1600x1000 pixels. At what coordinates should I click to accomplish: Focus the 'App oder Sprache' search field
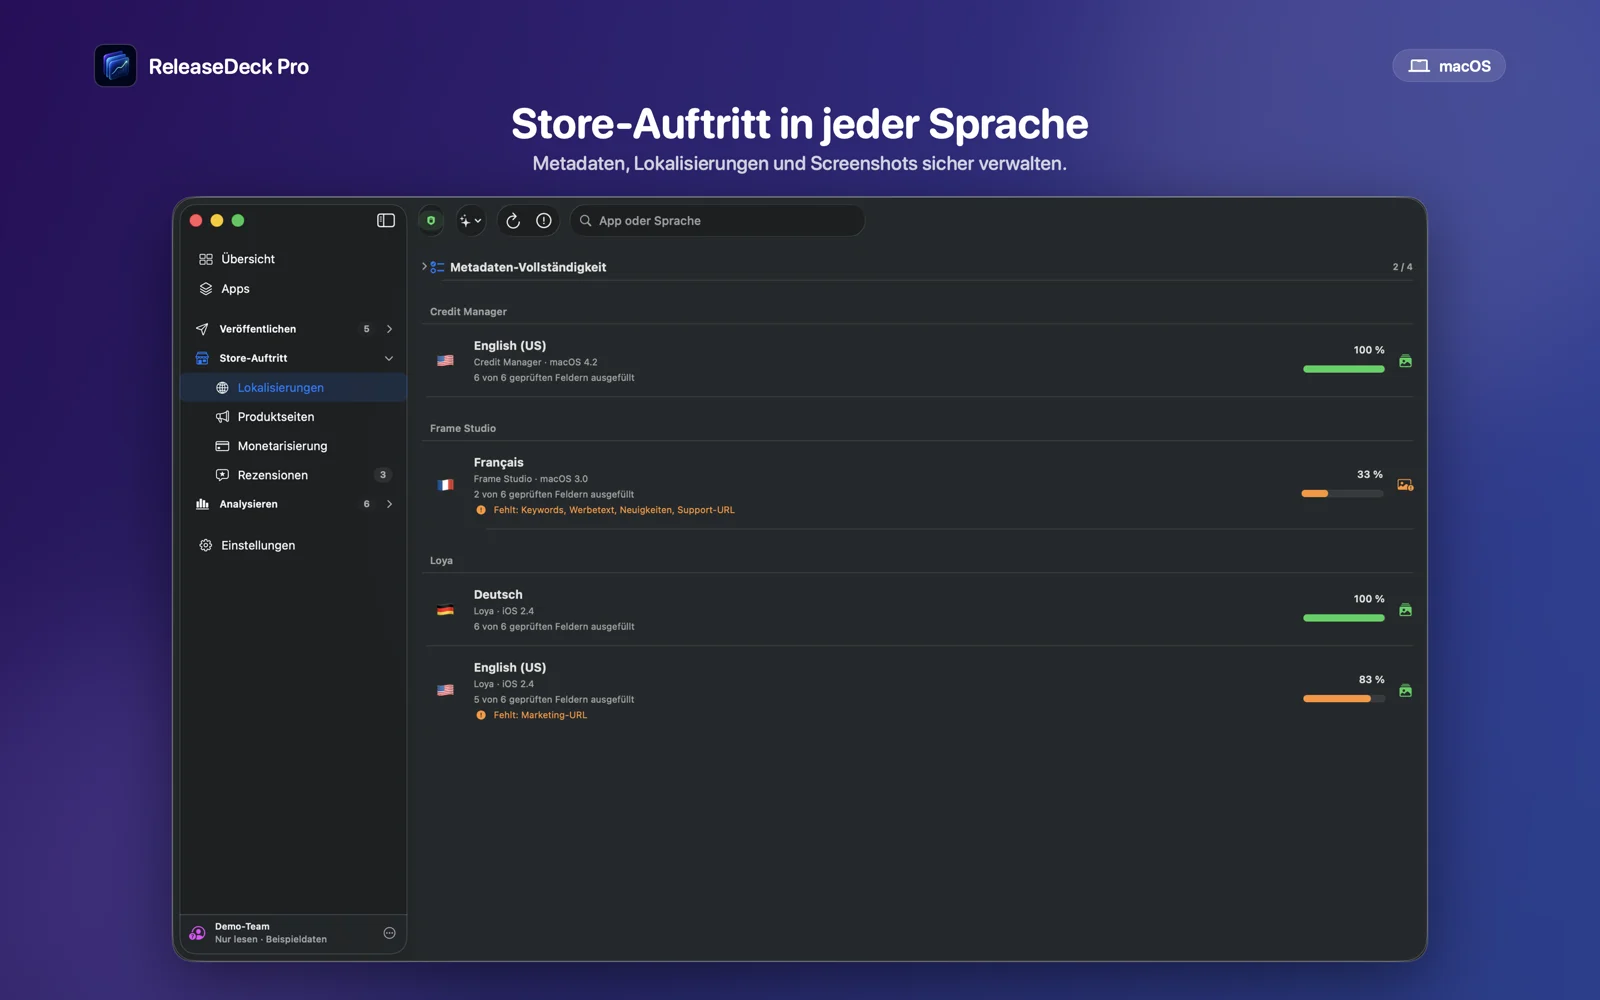[x=718, y=221]
